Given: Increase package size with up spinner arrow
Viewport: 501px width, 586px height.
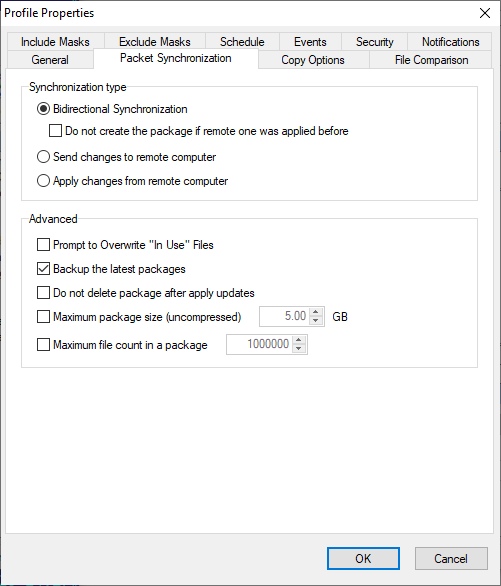Looking at the screenshot, I should pyautogui.click(x=316, y=312).
